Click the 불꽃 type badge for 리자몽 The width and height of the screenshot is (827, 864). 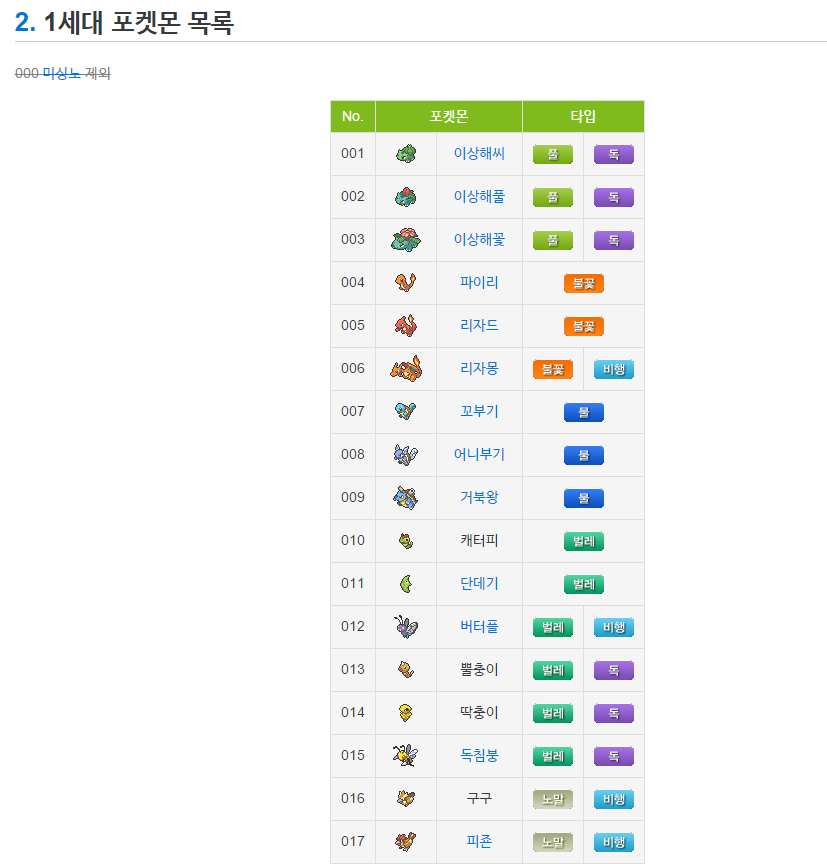click(x=553, y=369)
